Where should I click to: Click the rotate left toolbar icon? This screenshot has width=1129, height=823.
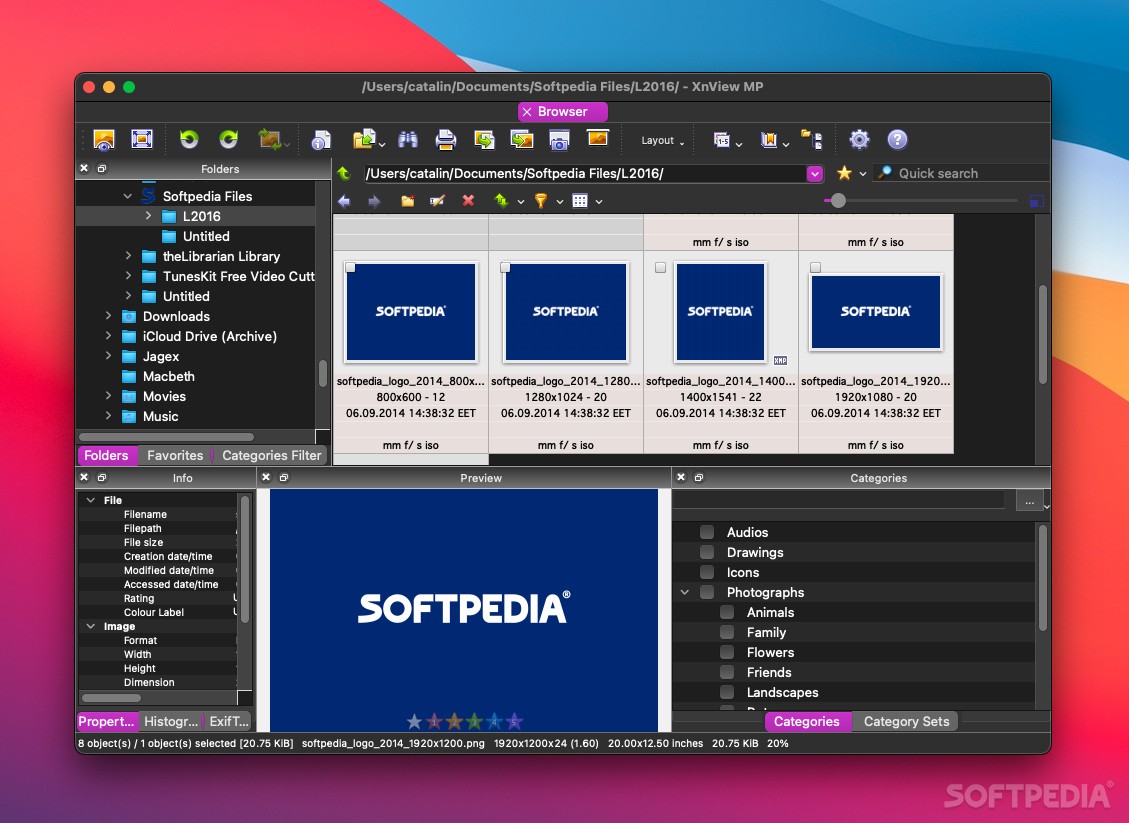click(x=189, y=140)
